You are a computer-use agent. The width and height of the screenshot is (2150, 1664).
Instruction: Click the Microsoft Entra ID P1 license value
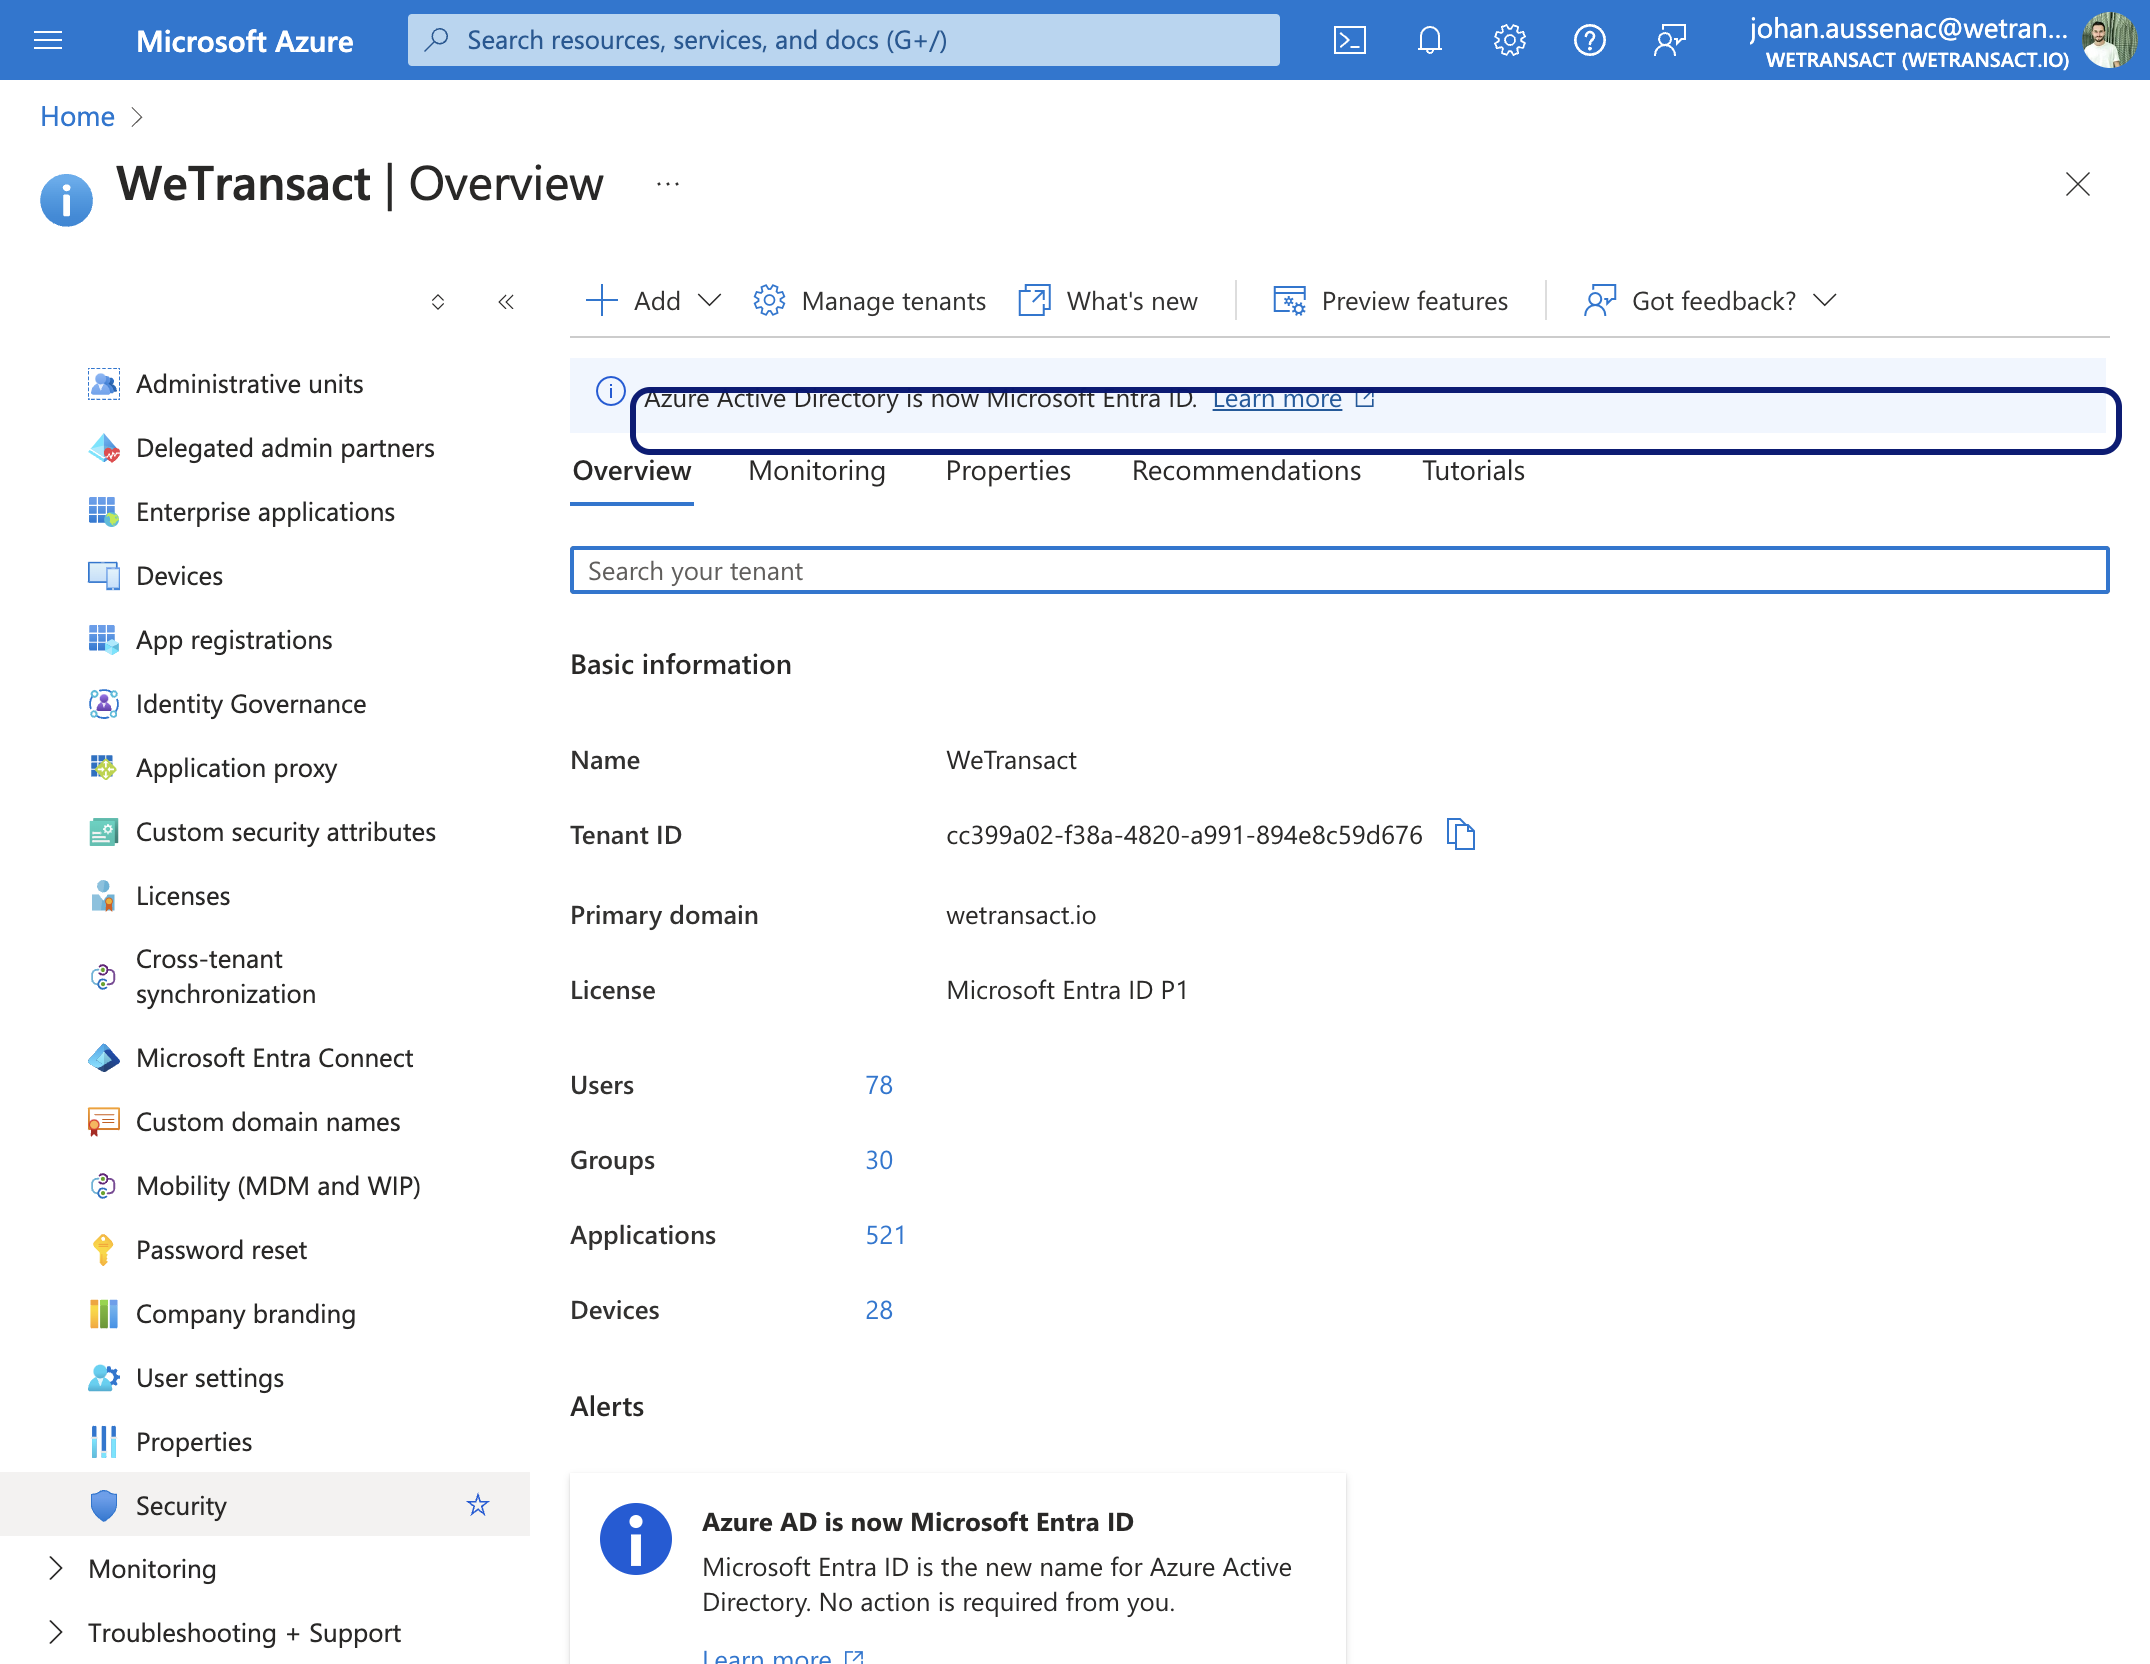coord(1067,990)
